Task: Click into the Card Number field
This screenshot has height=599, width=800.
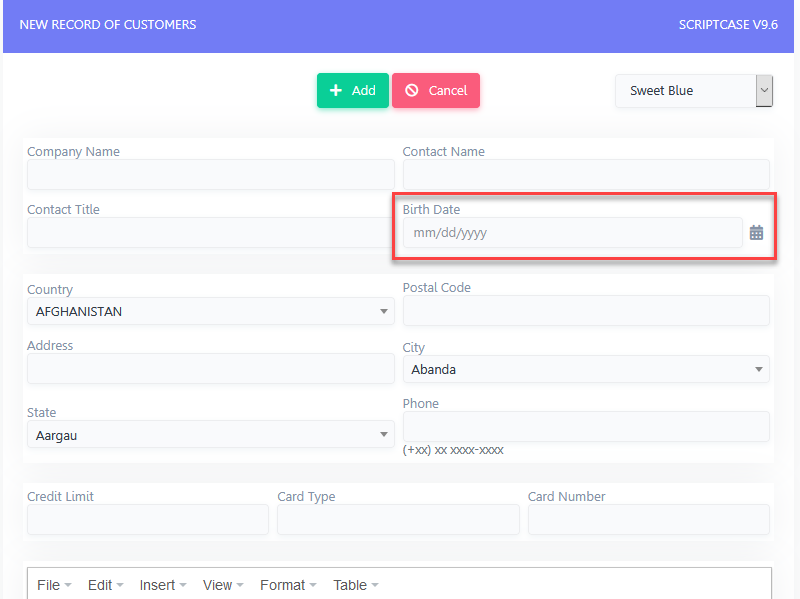Action: [x=648, y=519]
